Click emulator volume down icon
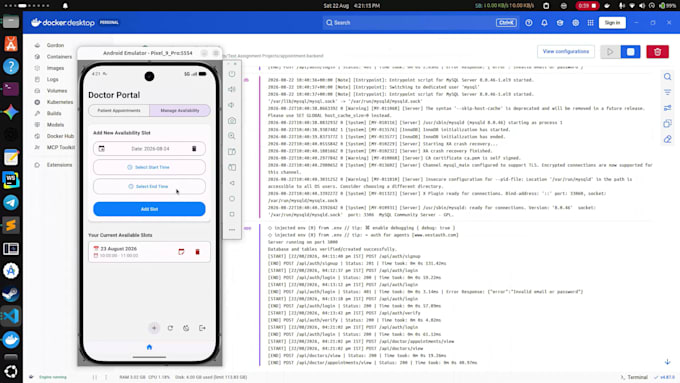680x383 pixels. tap(232, 105)
